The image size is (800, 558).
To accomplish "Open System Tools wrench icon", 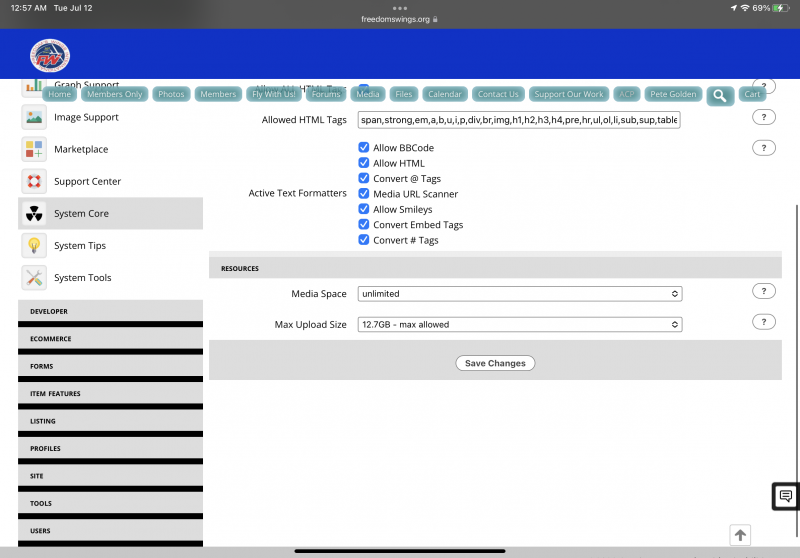I will [x=34, y=278].
